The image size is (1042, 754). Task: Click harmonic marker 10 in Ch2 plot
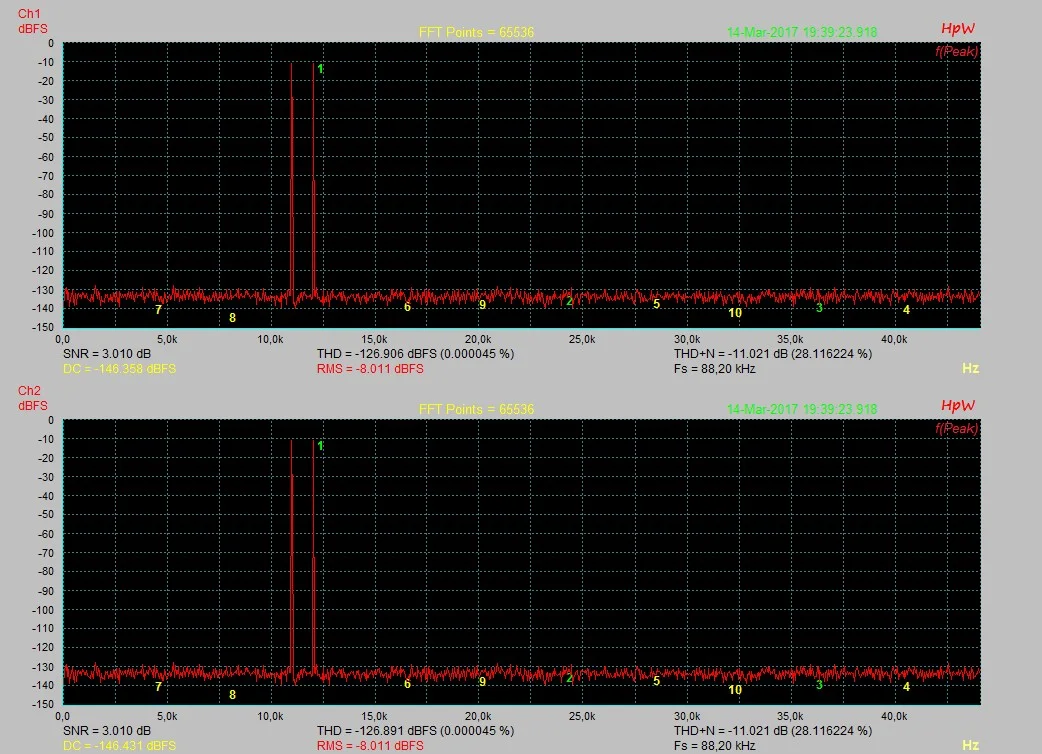(x=735, y=690)
